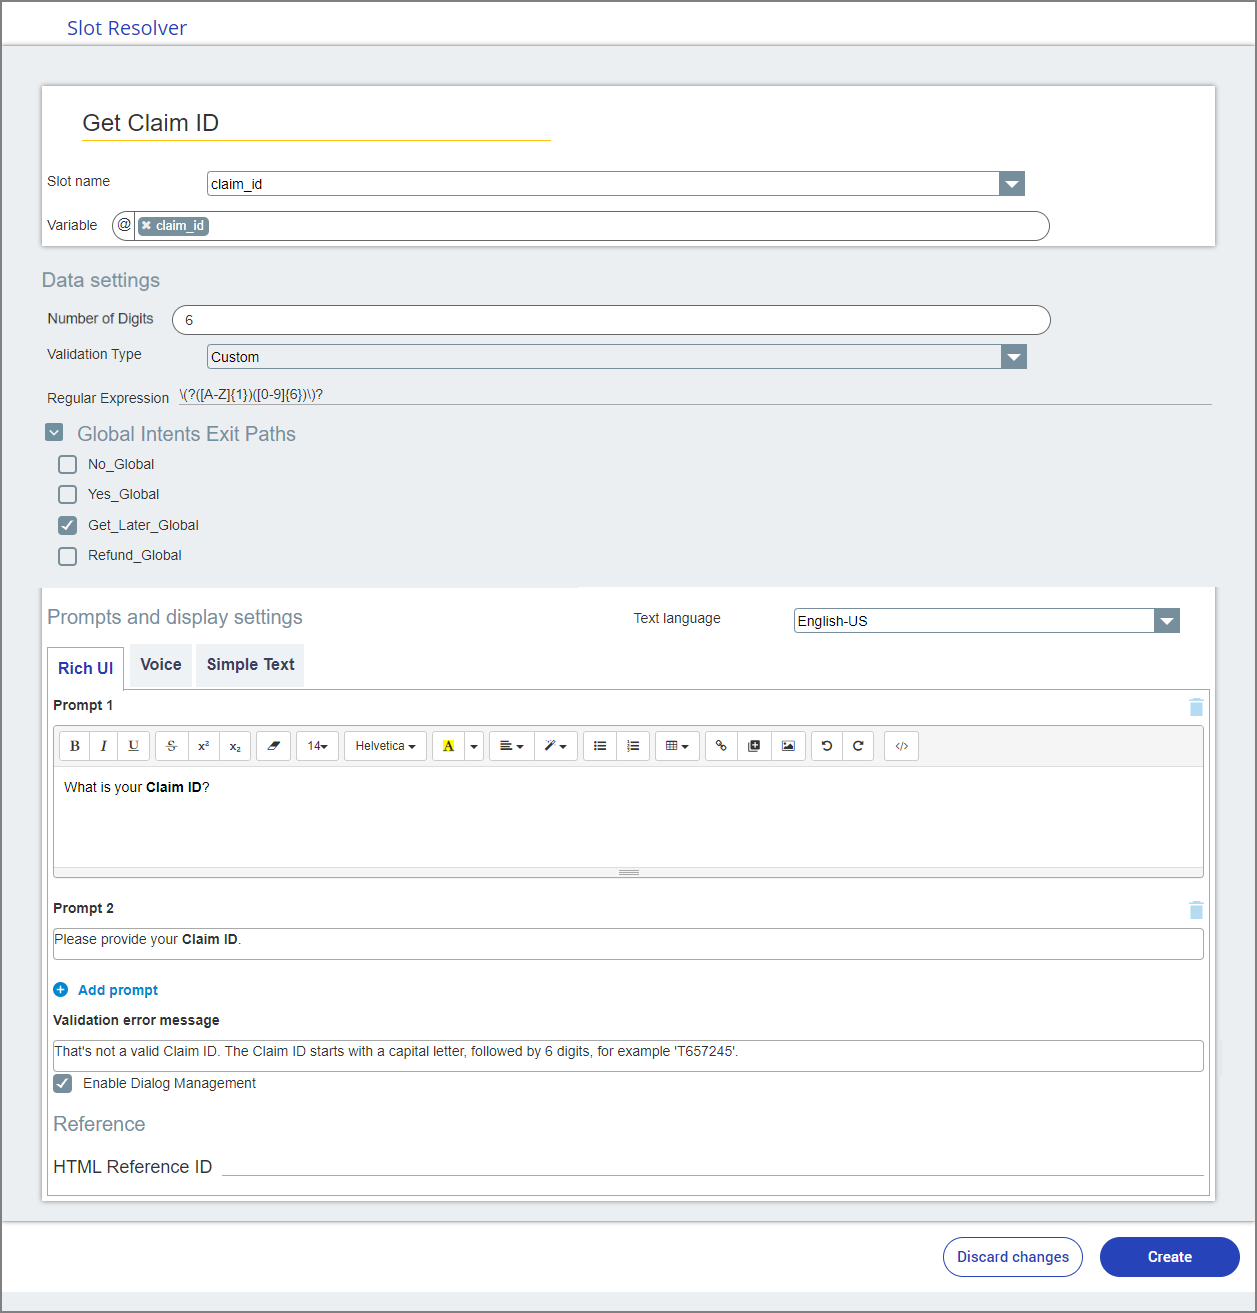Image resolution: width=1257 pixels, height=1313 pixels.
Task: Click the video insert icon
Action: pyautogui.click(x=755, y=746)
